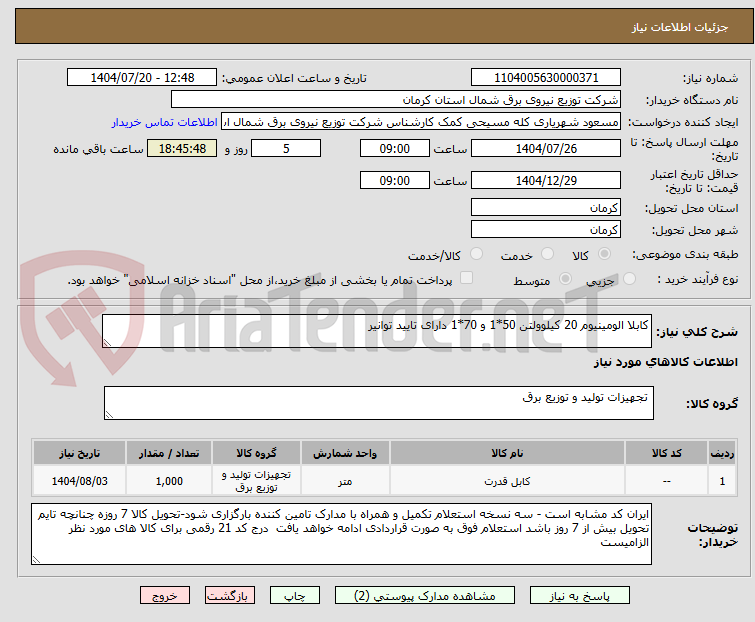Click the شرح کلی نیاز text area
Image resolution: width=755 pixels, height=622 pixels.
click(377, 331)
